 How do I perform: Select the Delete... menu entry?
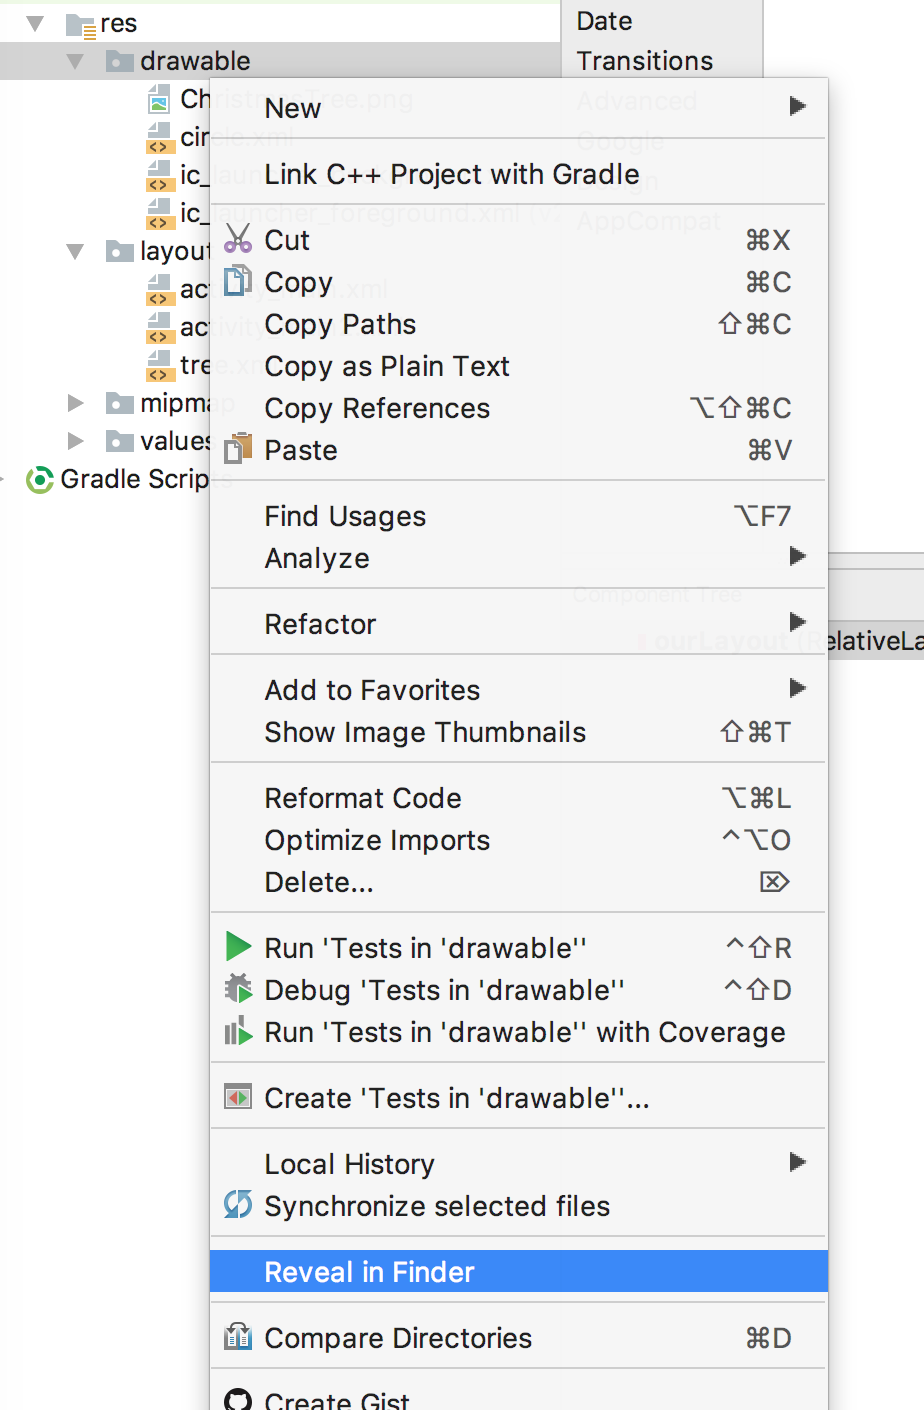point(519,882)
